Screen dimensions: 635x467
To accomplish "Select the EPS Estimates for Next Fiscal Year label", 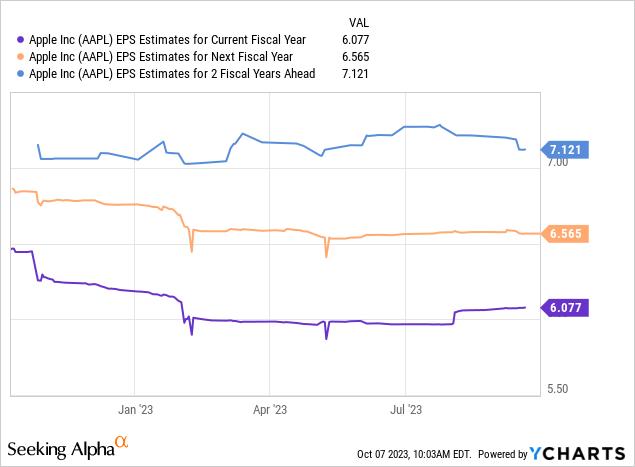I will click(161, 57).
